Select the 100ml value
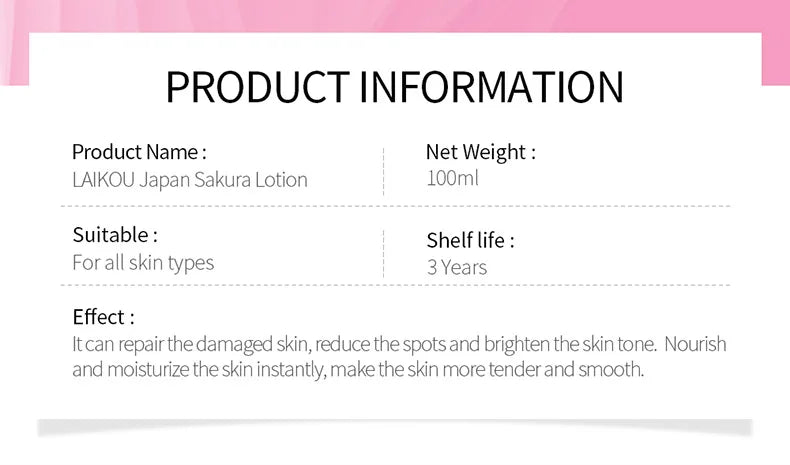 coord(453,179)
